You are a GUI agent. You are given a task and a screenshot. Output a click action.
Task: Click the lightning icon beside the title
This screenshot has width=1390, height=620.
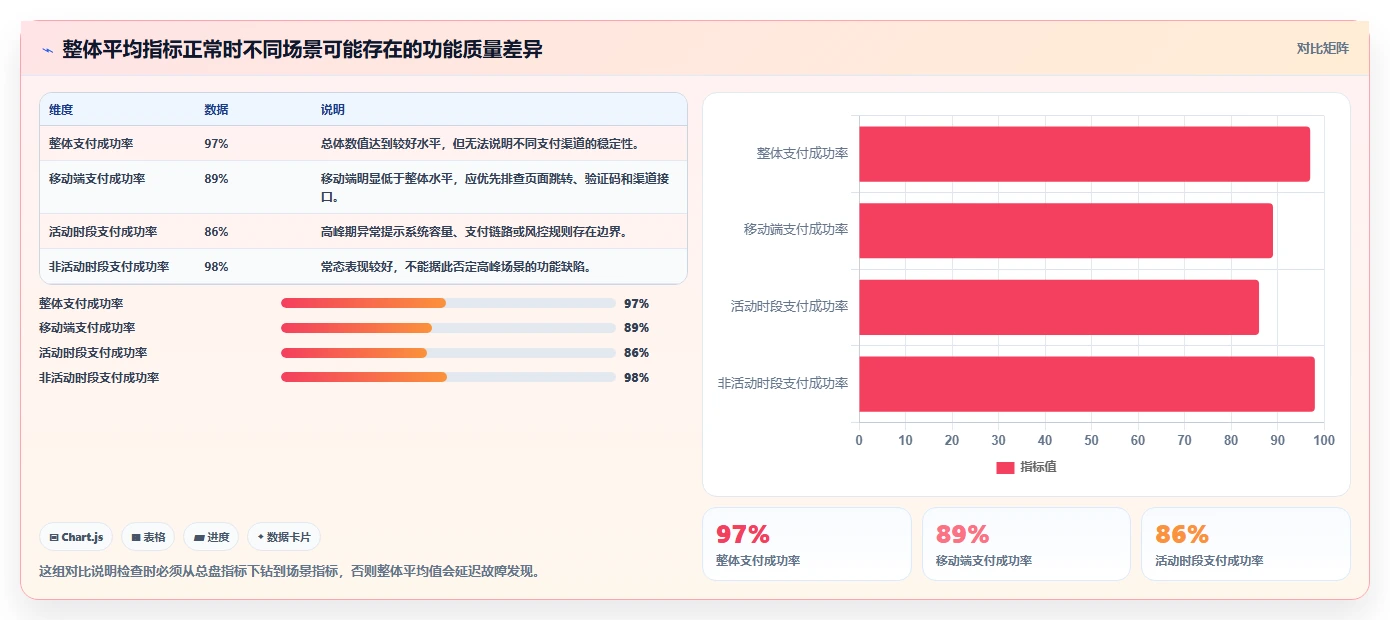click(x=47, y=50)
